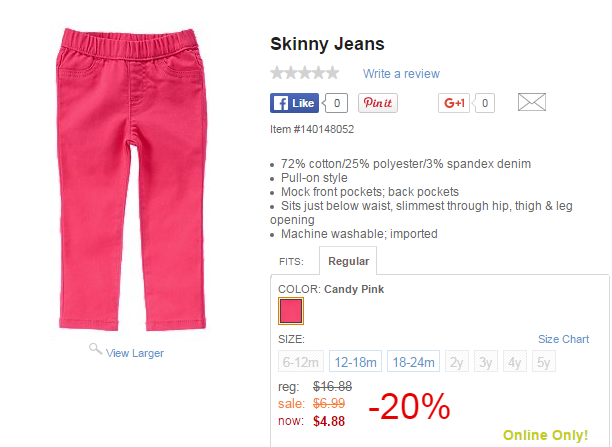Switch to the Regular fit tab
Image resolution: width=612 pixels, height=447 pixels.
point(348,261)
